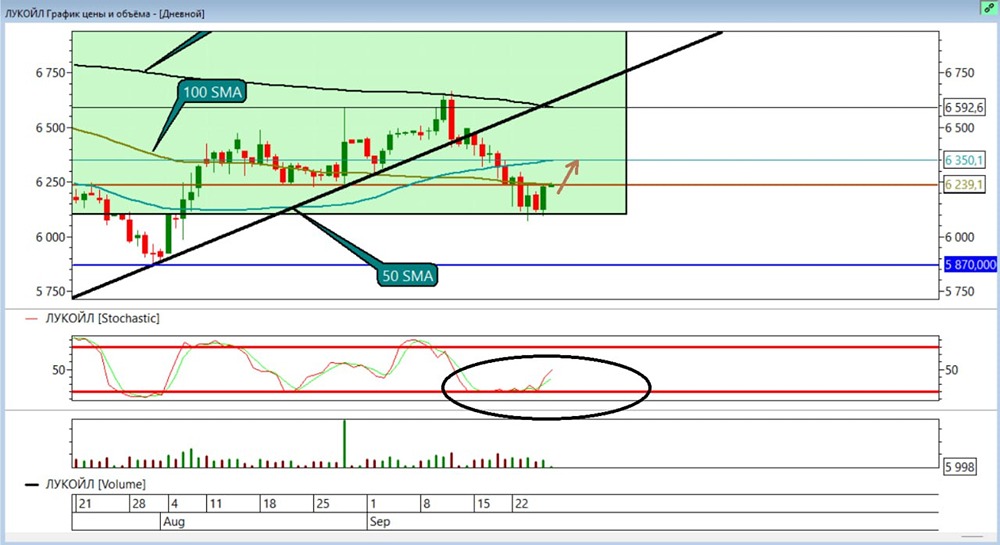Click date 28 on the time axis

(x=138, y=504)
